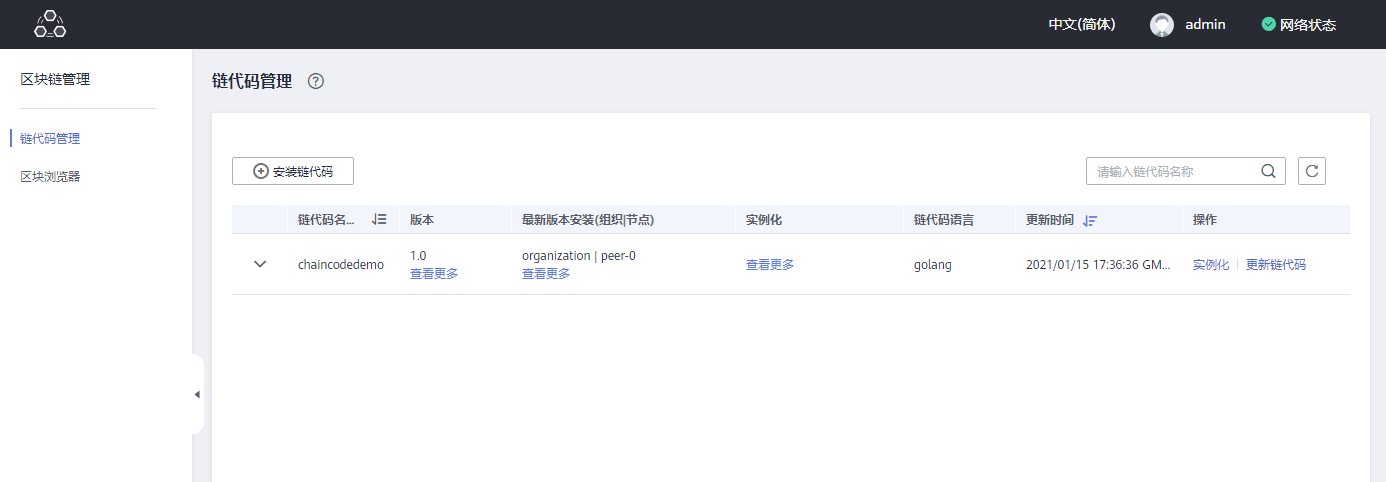Screen dimensions: 1386x482
Task: Open the help question mark icon
Action: point(316,82)
